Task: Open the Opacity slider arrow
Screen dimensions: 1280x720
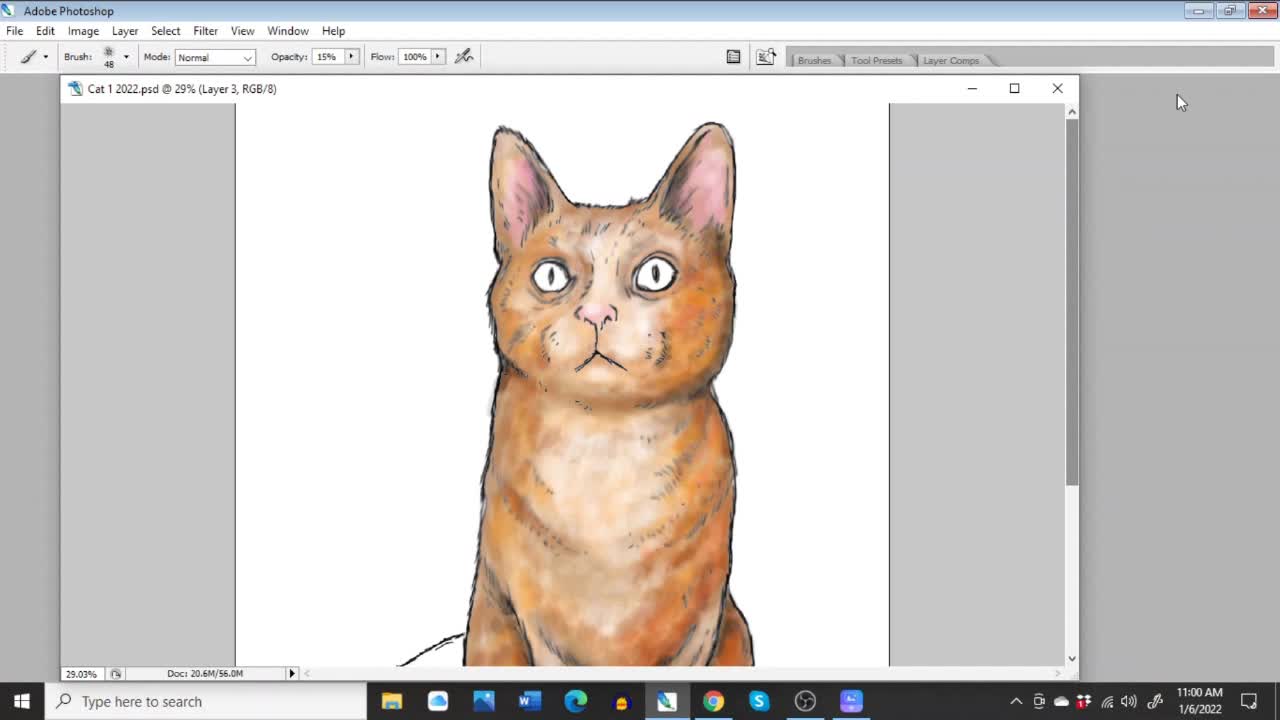Action: (x=351, y=57)
